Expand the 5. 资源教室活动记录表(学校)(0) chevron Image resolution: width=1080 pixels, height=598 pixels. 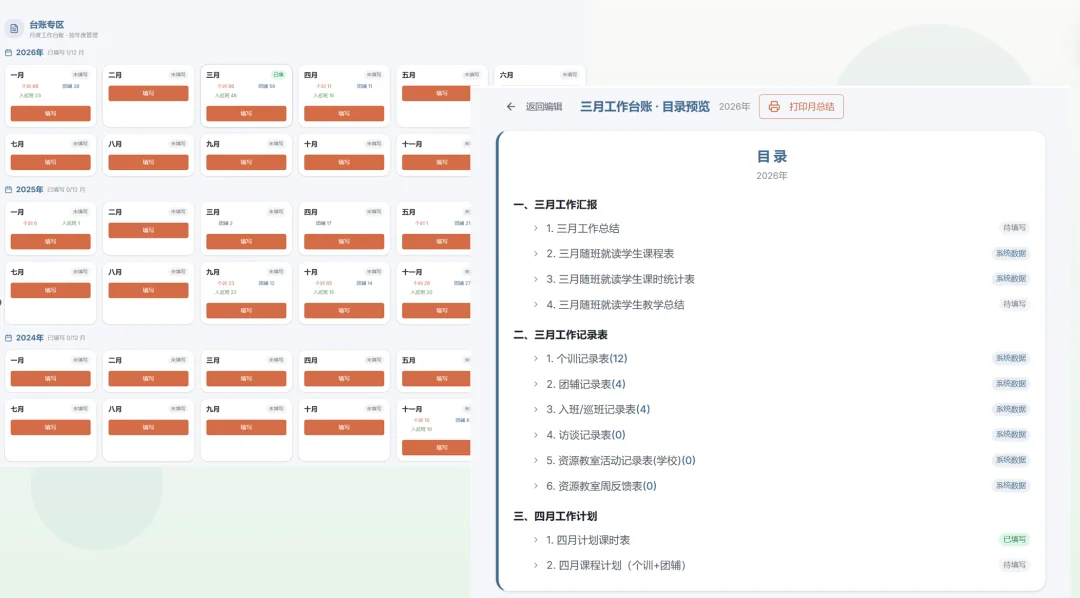[536, 460]
